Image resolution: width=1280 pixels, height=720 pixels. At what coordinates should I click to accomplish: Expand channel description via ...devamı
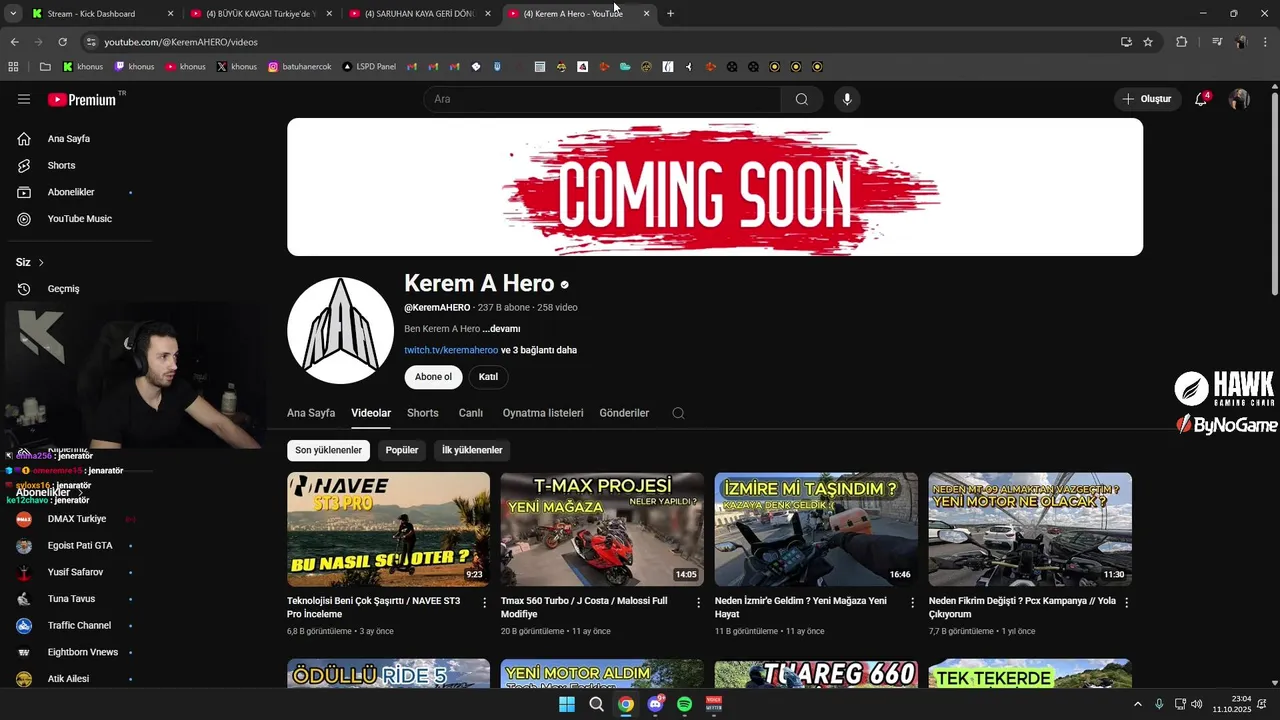coord(501,329)
